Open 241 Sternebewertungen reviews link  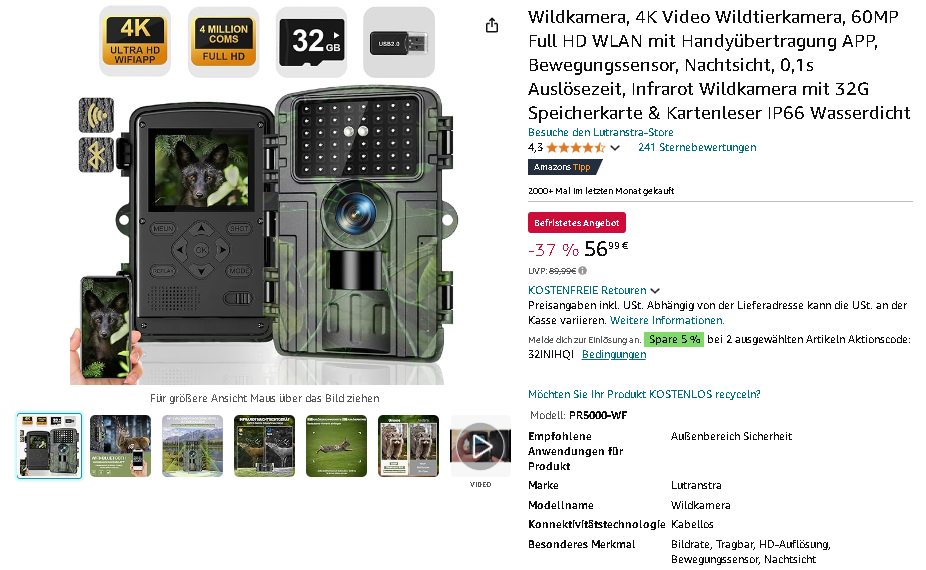(x=697, y=147)
